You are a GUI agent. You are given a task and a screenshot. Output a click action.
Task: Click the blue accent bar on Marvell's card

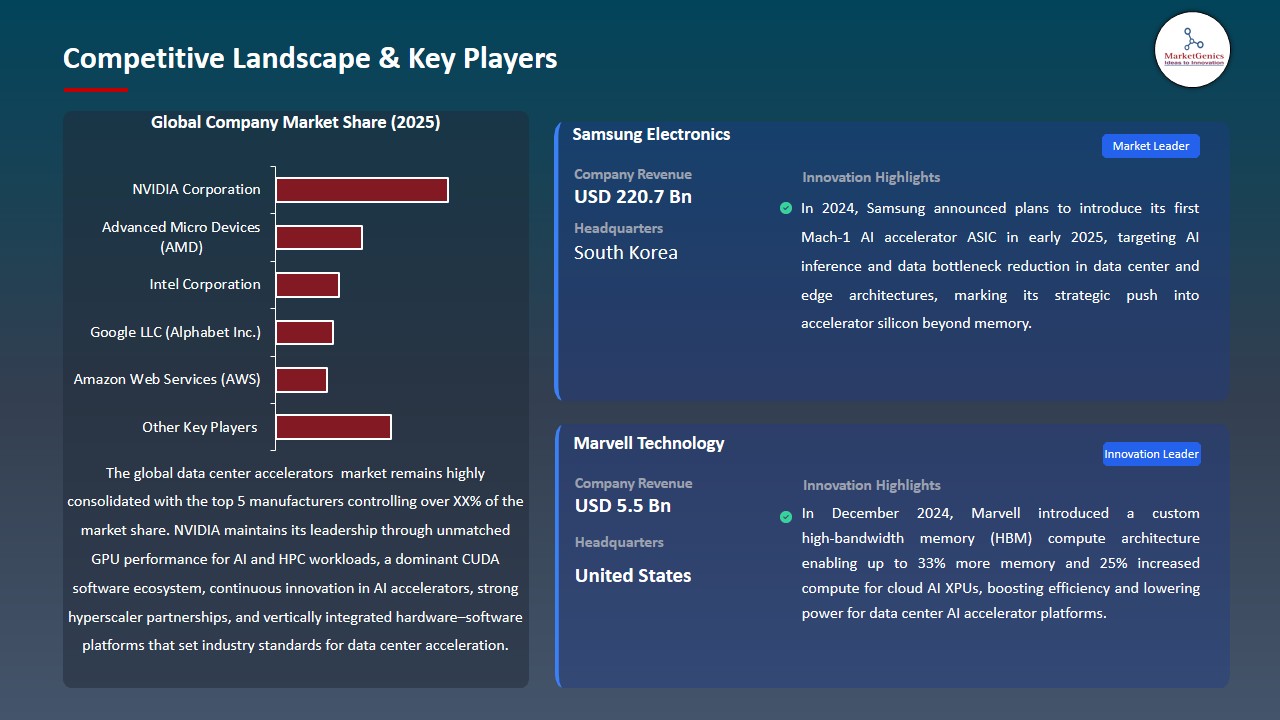[x=557, y=555]
